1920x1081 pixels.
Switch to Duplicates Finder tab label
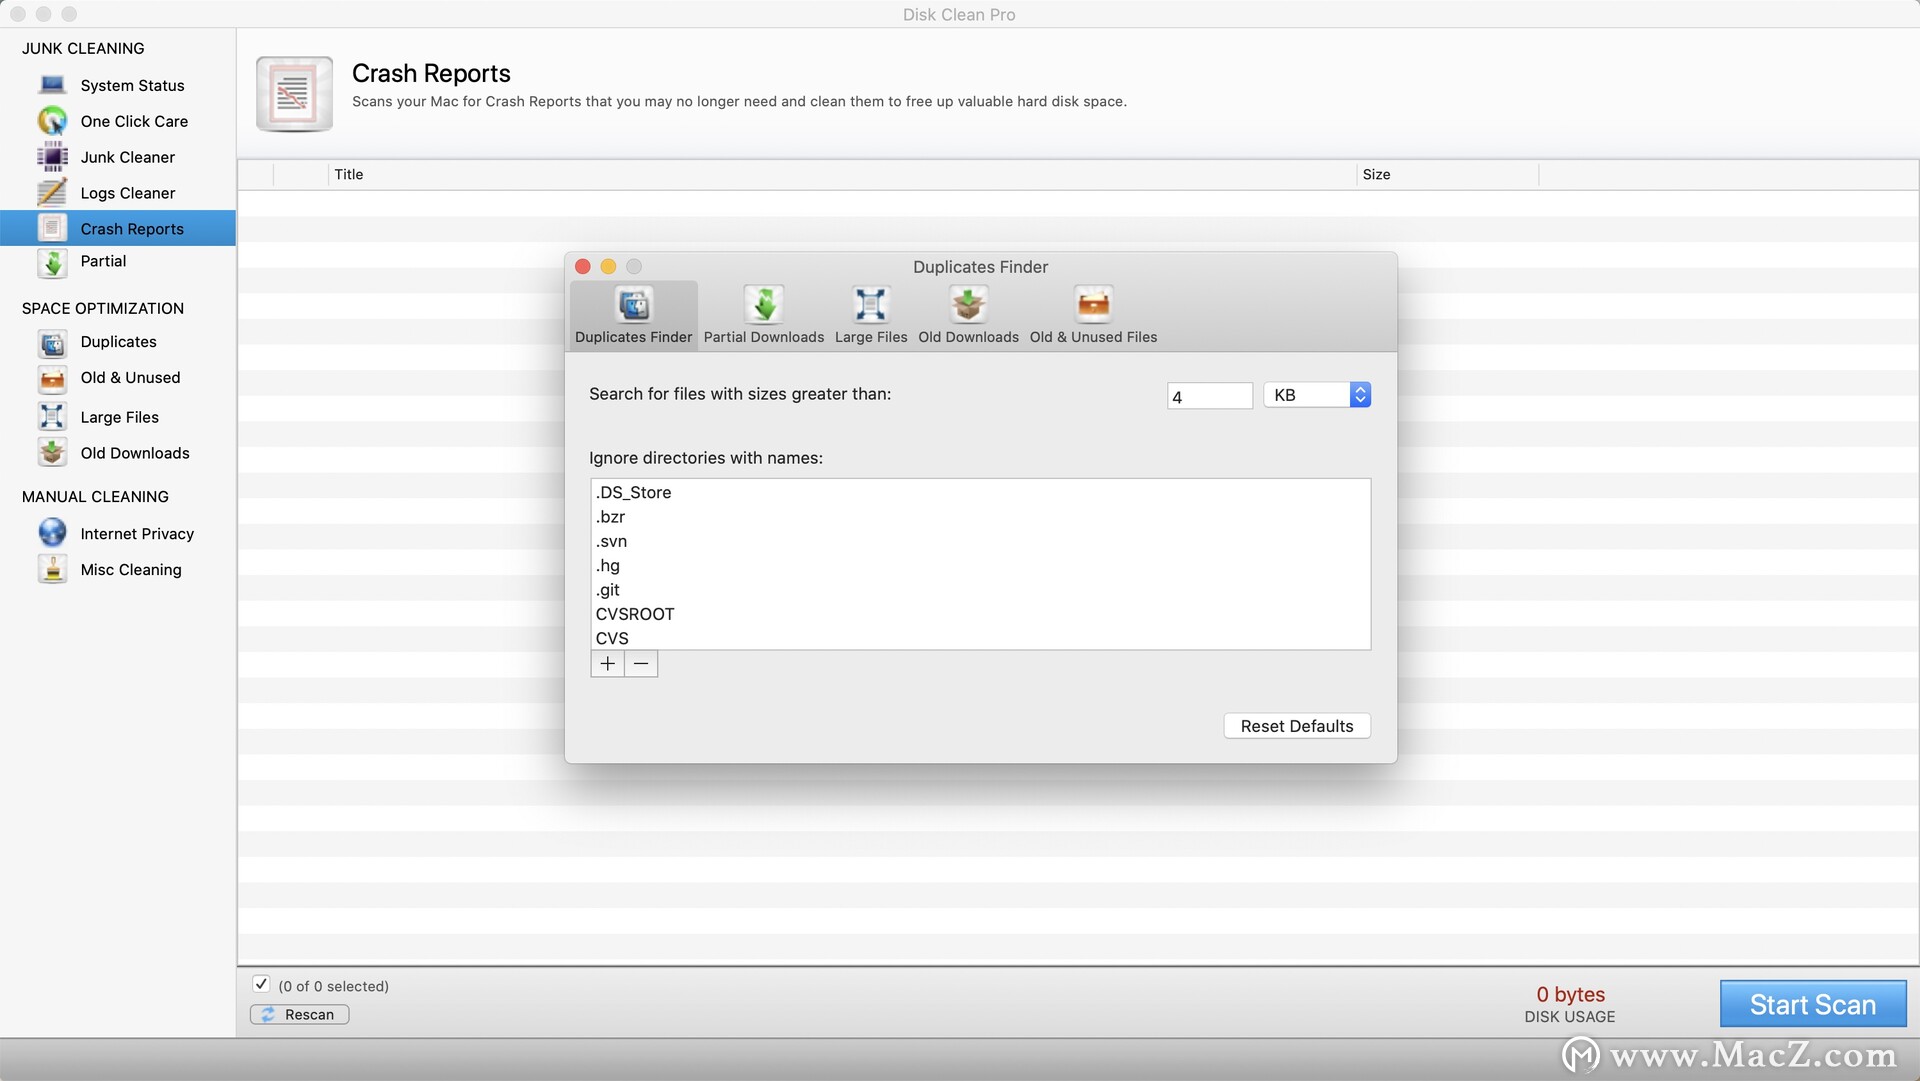pyautogui.click(x=634, y=337)
